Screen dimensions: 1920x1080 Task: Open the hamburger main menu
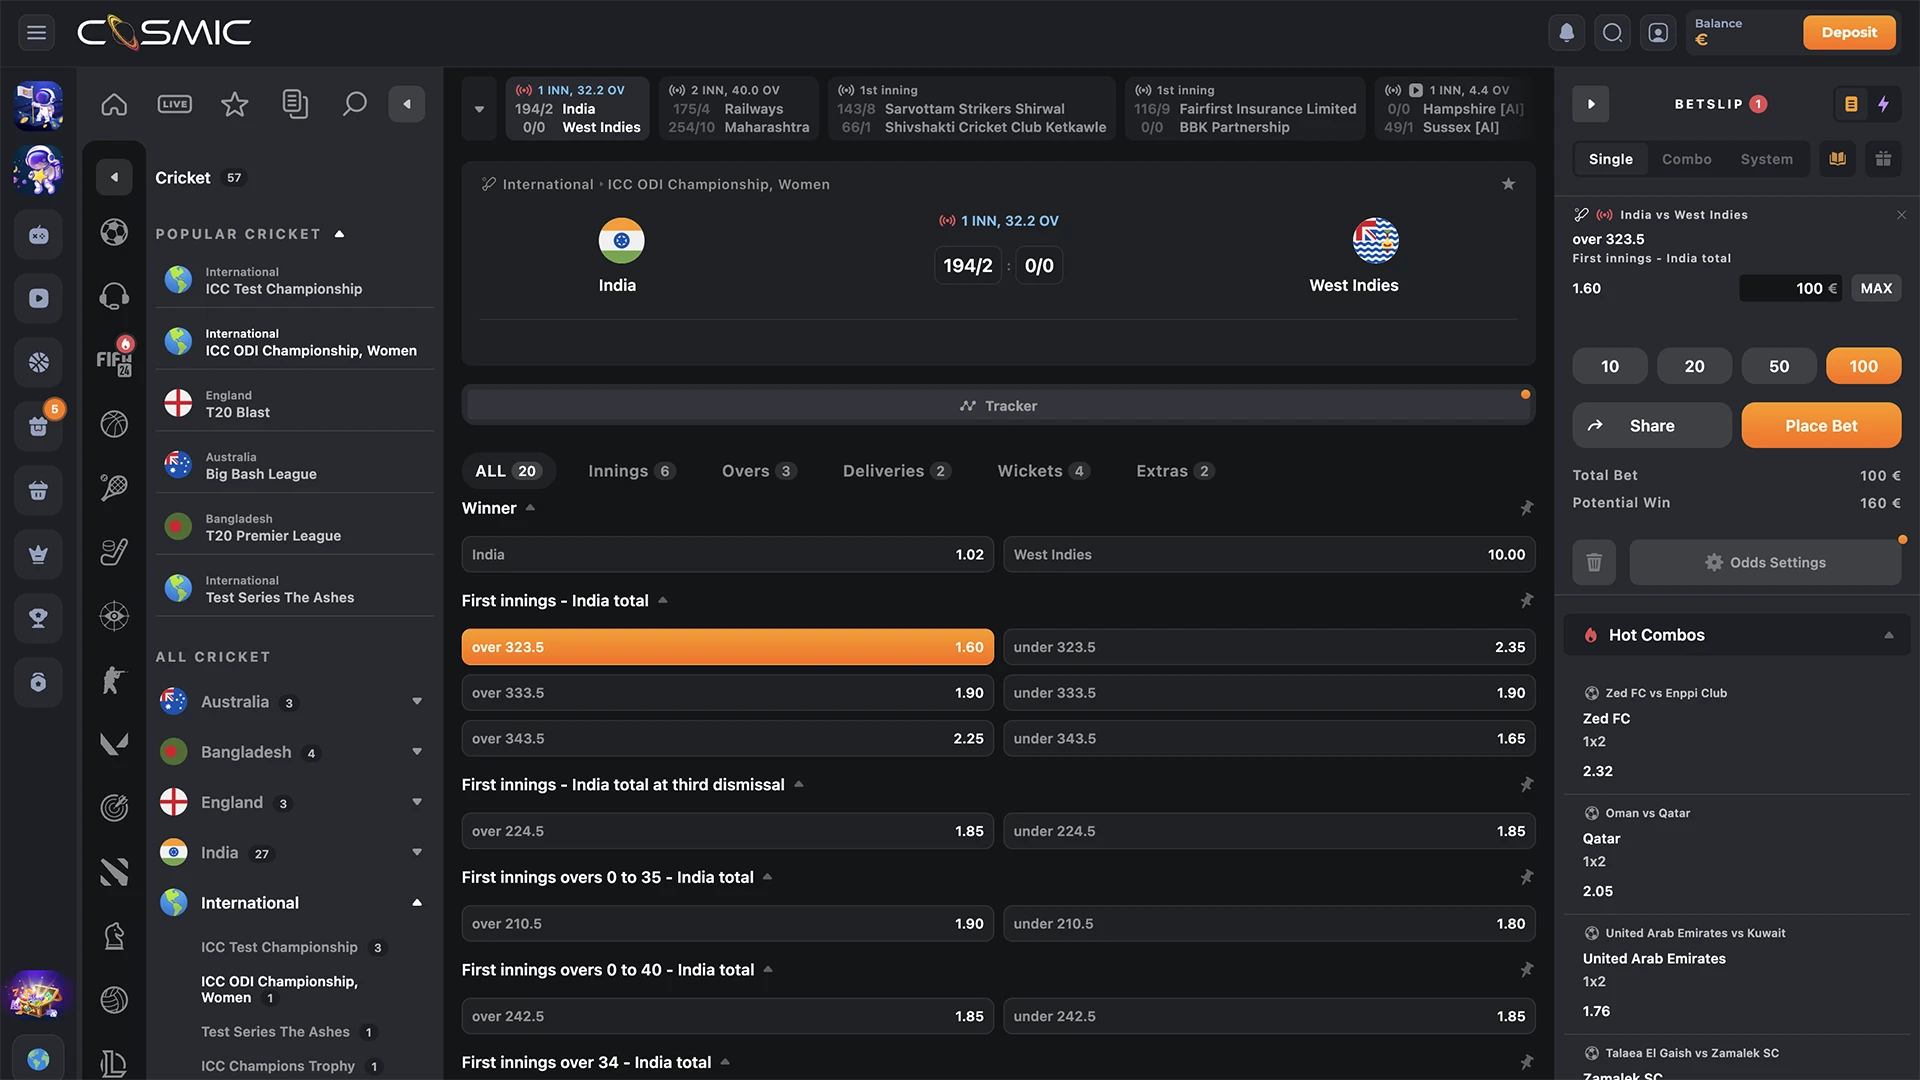(x=37, y=33)
